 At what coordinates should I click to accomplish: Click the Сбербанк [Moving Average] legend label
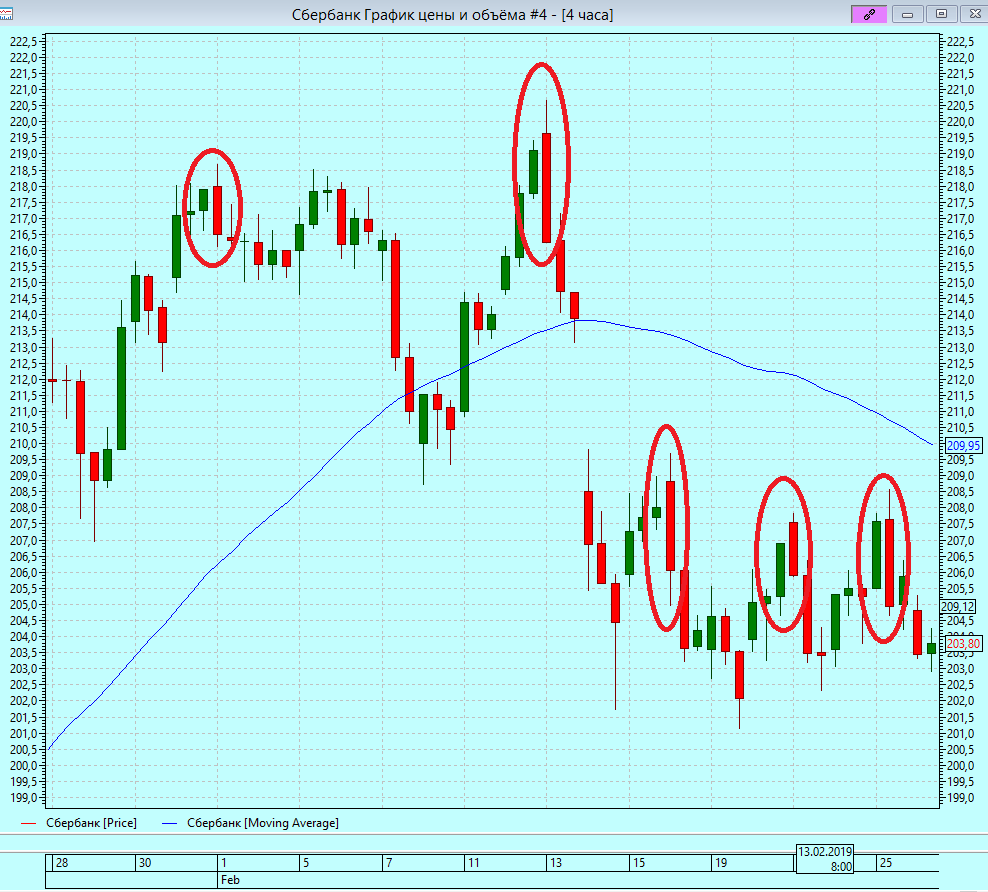click(x=263, y=823)
